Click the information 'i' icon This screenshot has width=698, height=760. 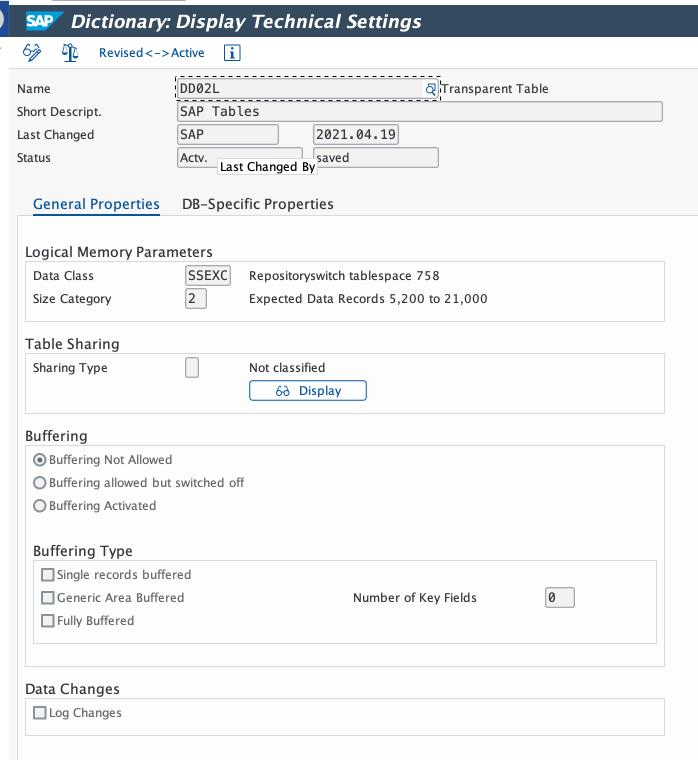(232, 52)
